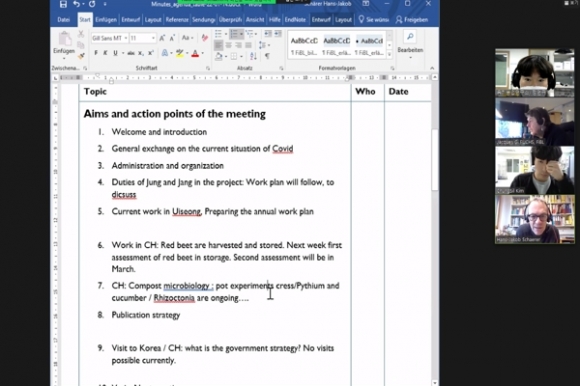Save the document with the floppy disk icon
Image resolution: width=580 pixels, height=386 pixels.
[x=63, y=4]
